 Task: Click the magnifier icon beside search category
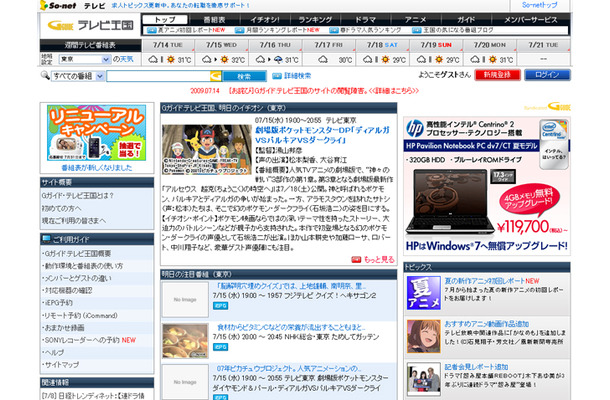click(x=45, y=75)
